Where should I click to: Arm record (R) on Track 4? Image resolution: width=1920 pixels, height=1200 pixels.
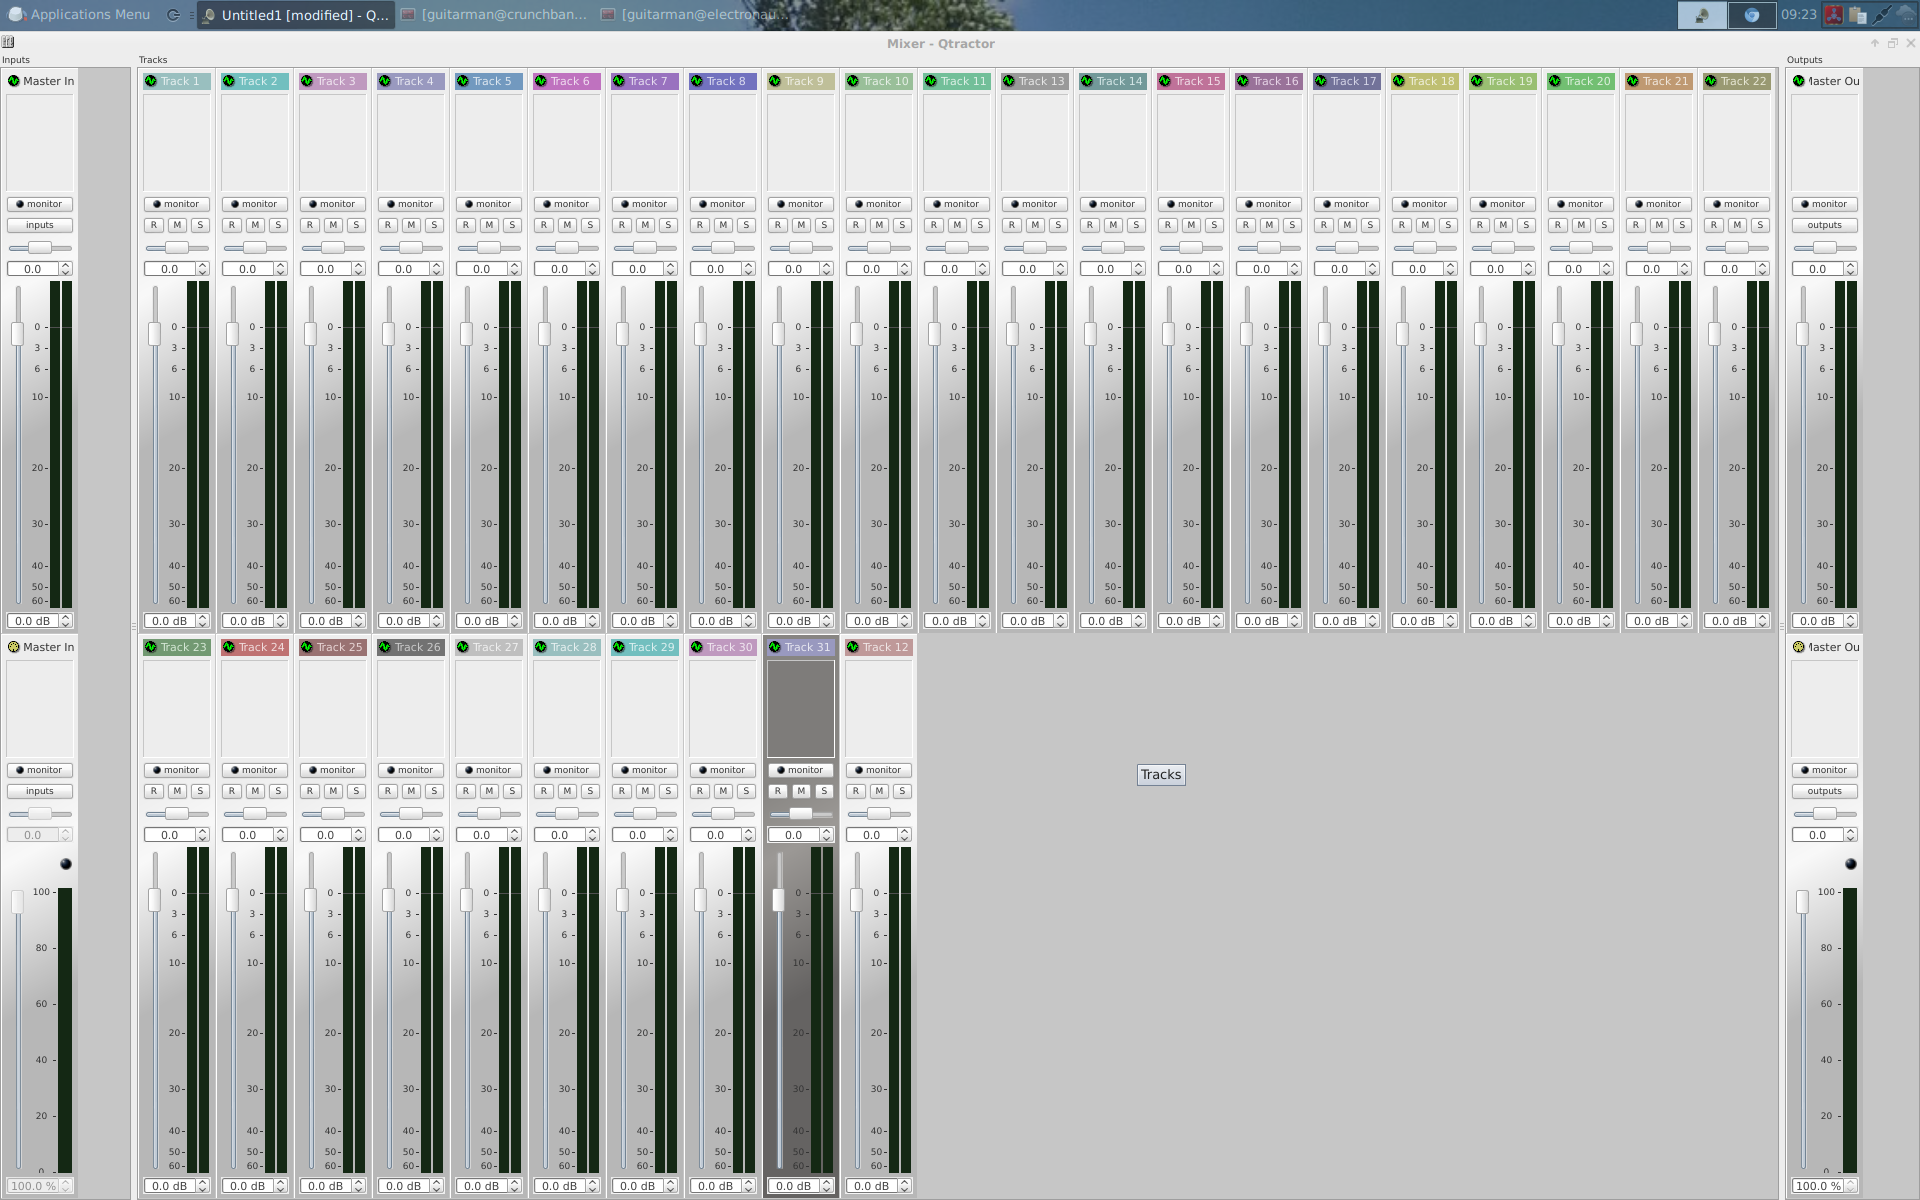[388, 225]
